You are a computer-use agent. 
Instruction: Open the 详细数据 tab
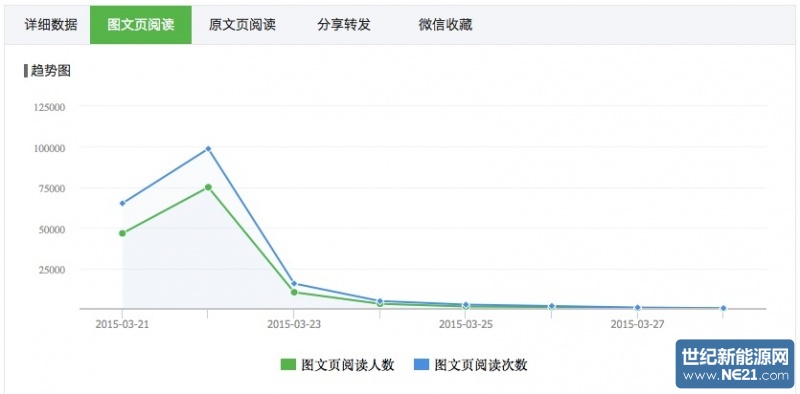51,25
